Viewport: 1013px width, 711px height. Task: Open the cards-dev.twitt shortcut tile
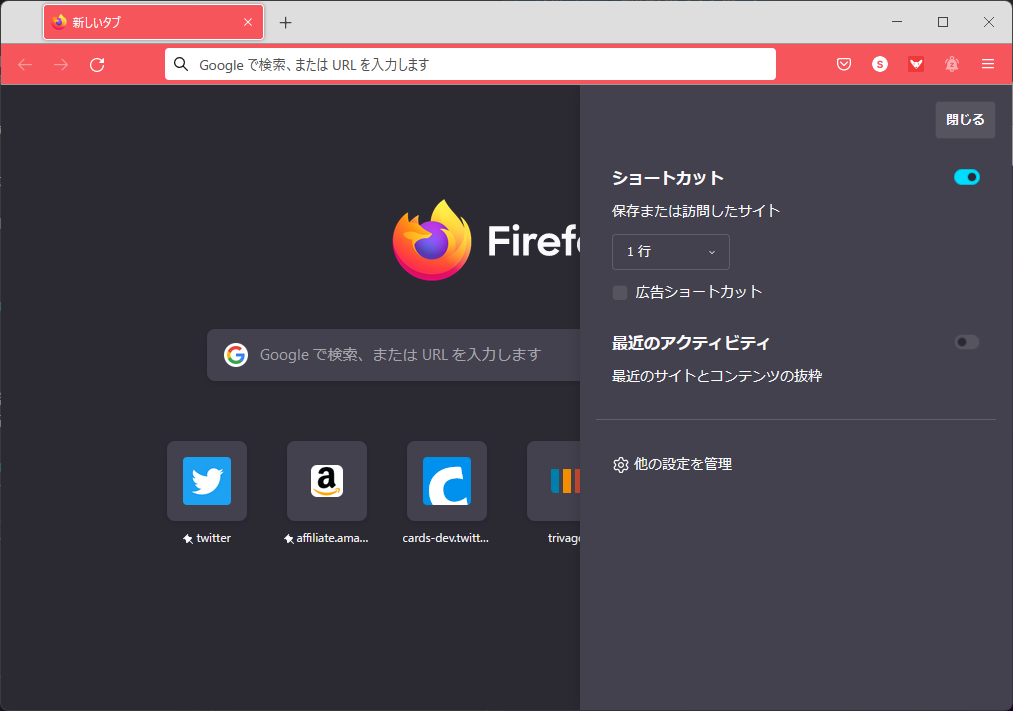click(x=447, y=481)
